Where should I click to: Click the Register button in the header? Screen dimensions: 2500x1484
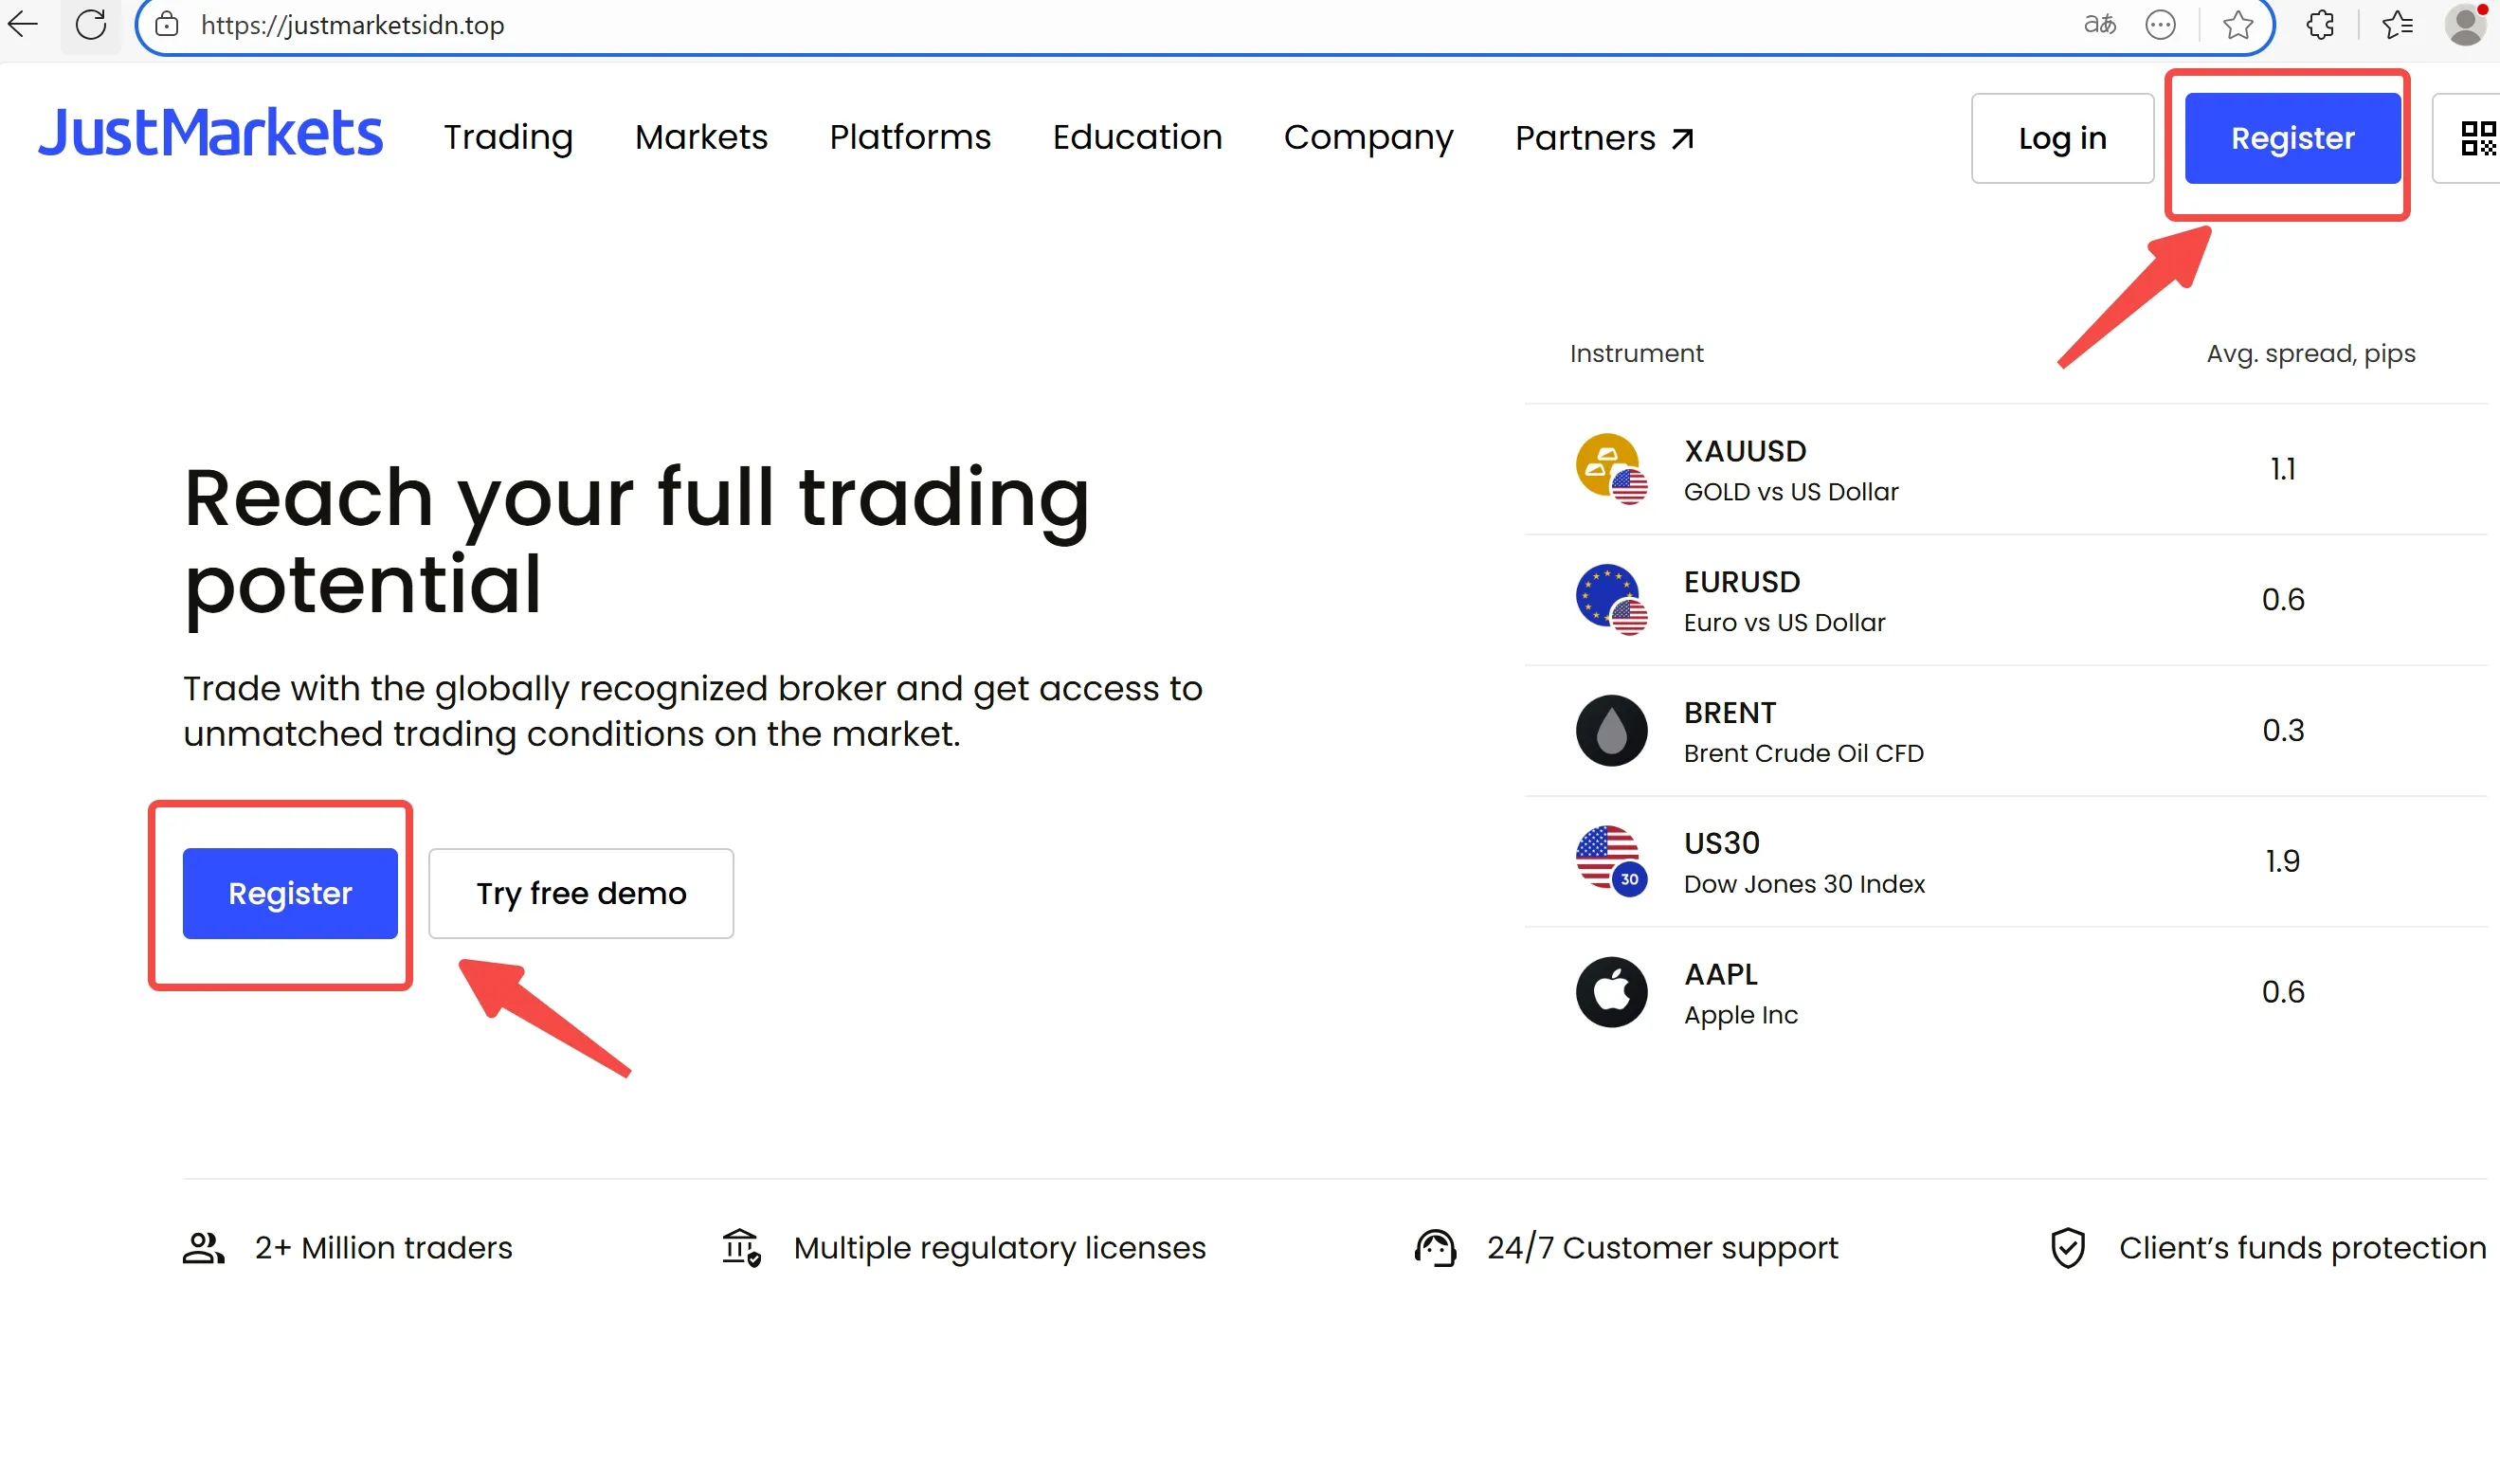coord(2292,138)
